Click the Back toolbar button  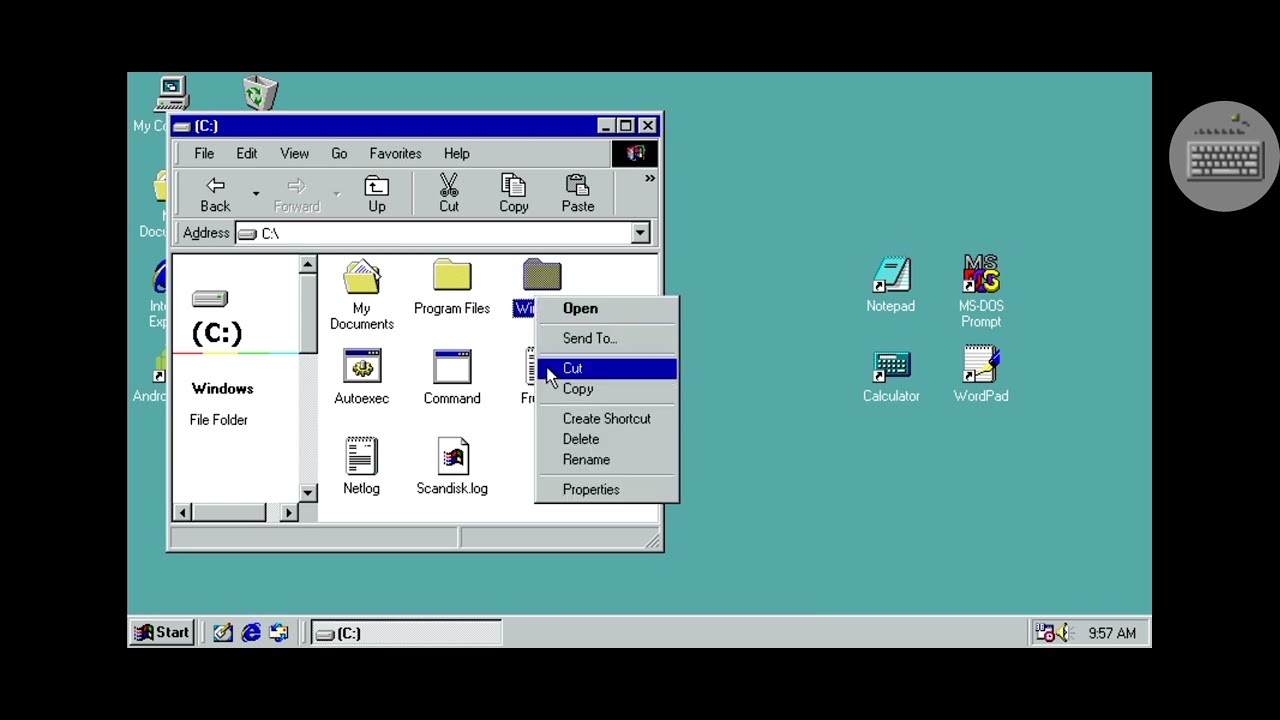pyautogui.click(x=215, y=193)
